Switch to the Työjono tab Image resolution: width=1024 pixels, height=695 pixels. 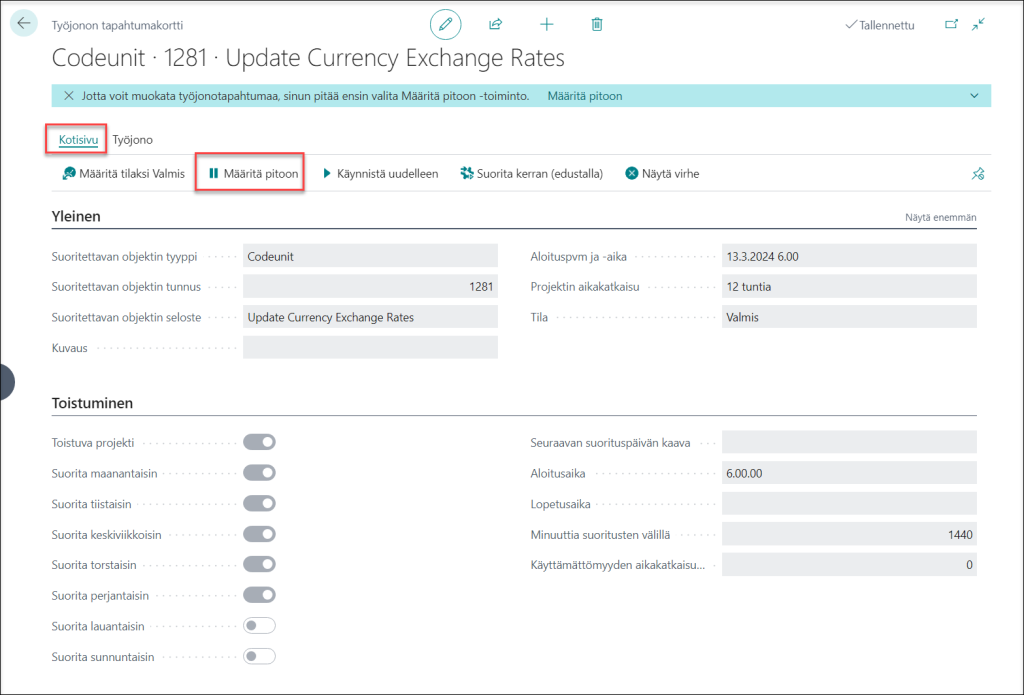(x=133, y=140)
